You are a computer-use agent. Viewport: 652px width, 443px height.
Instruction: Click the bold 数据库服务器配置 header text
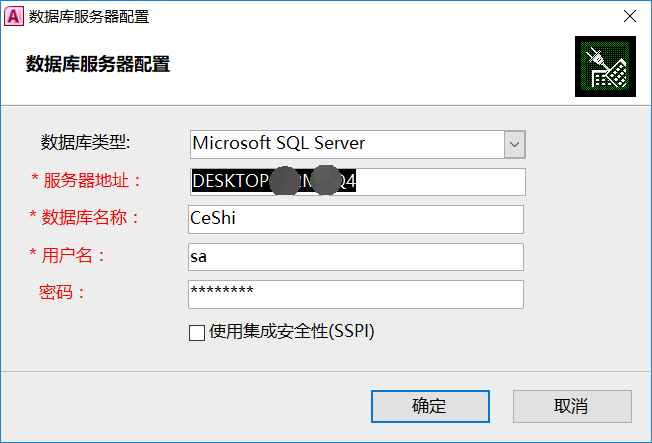(x=98, y=64)
